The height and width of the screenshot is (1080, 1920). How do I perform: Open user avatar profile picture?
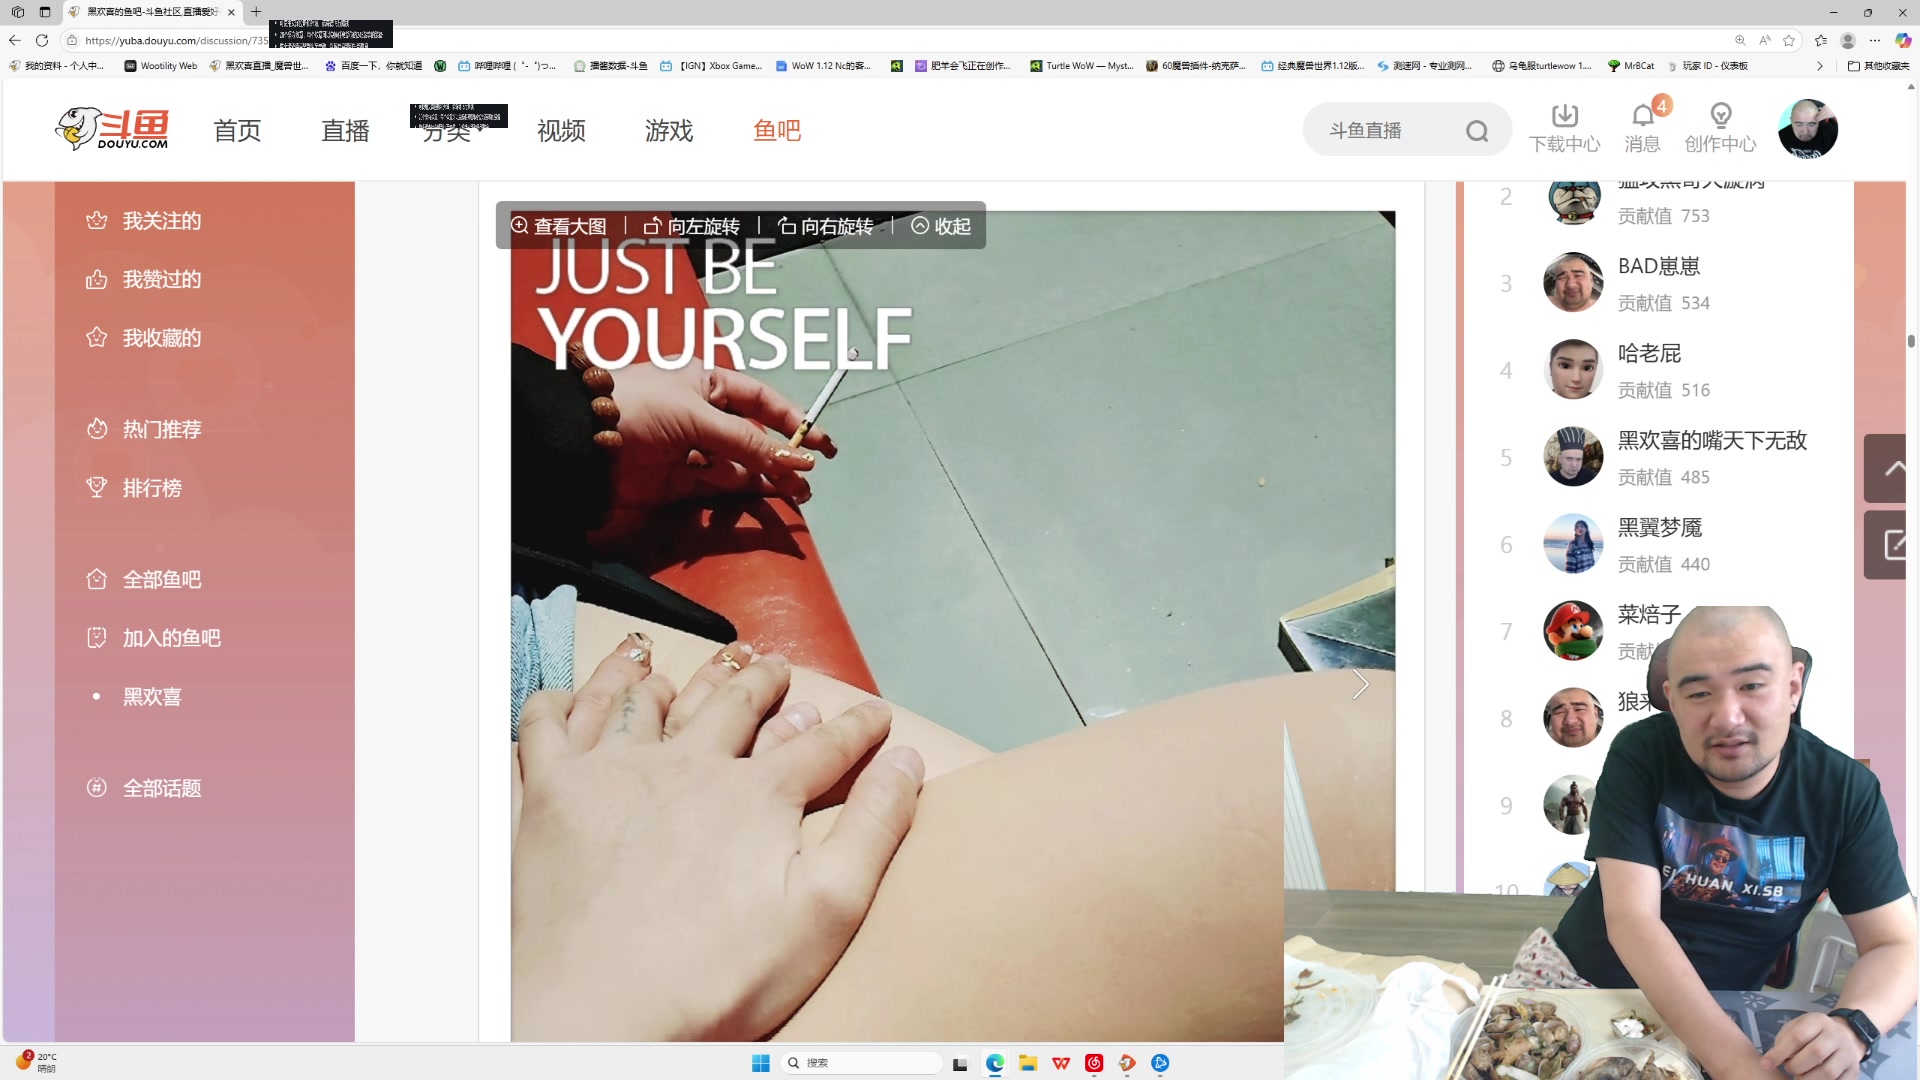point(1807,129)
